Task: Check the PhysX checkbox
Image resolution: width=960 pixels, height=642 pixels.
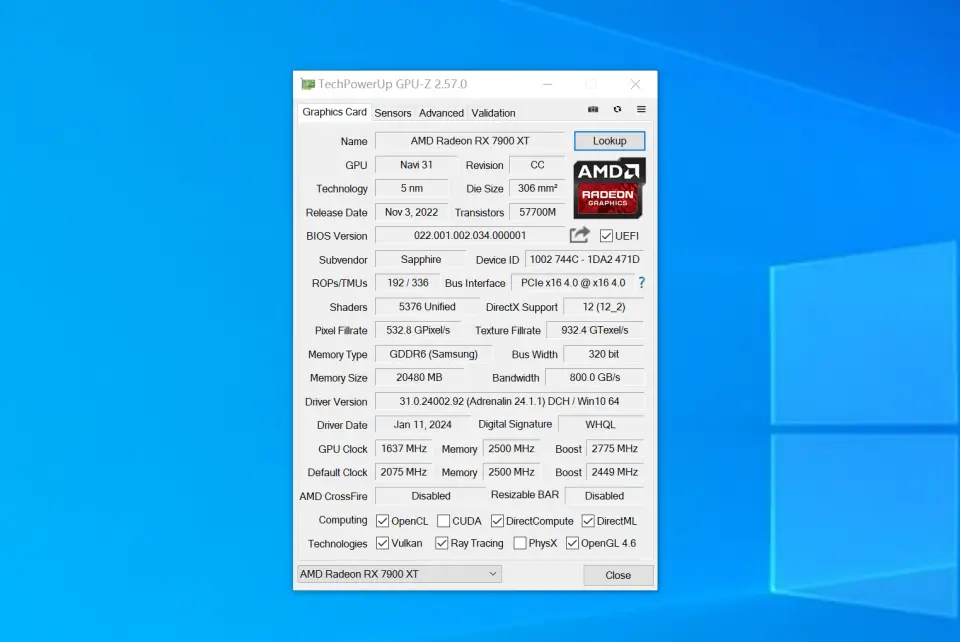Action: 520,543
